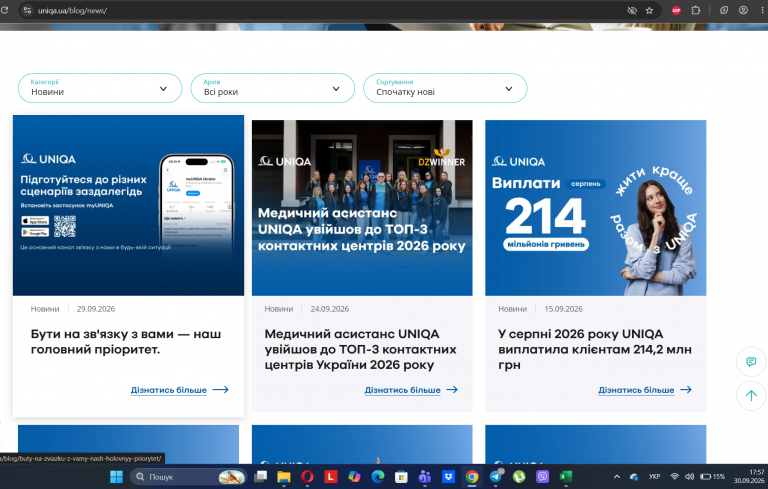The width and height of the screenshot is (768, 489).
Task: Open Microsoft Store from the taskbar
Action: [x=401, y=477]
